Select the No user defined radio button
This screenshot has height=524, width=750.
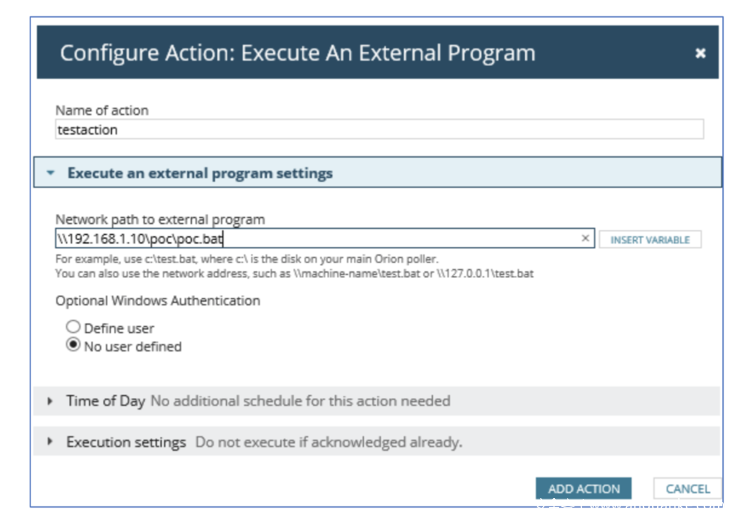[x=72, y=347]
